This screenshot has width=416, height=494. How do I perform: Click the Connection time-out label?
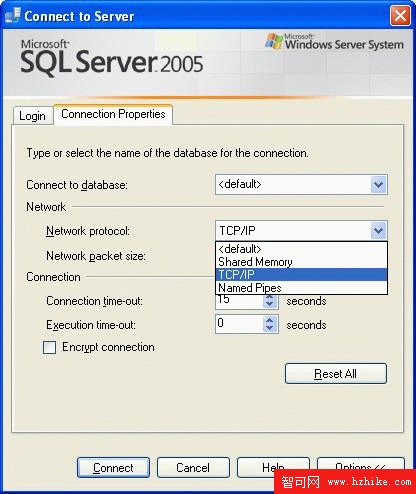pyautogui.click(x=94, y=301)
